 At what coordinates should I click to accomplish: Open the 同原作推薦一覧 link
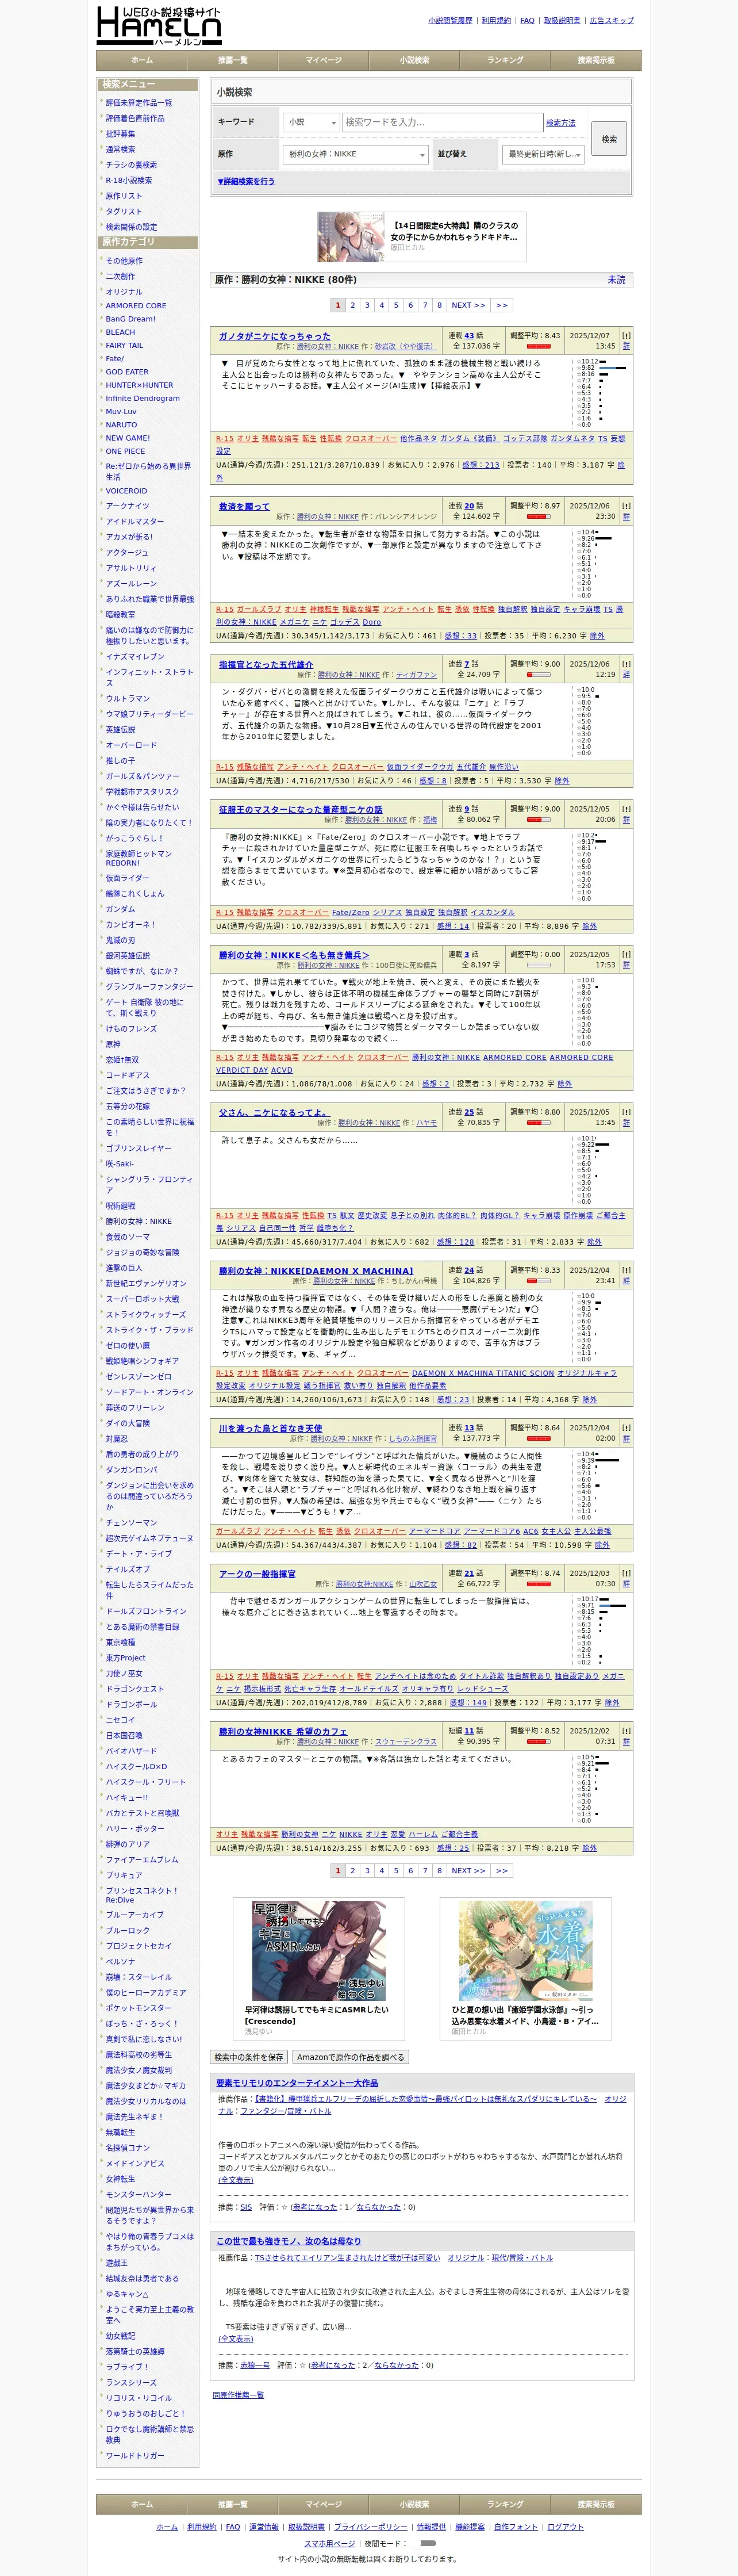(x=238, y=2395)
